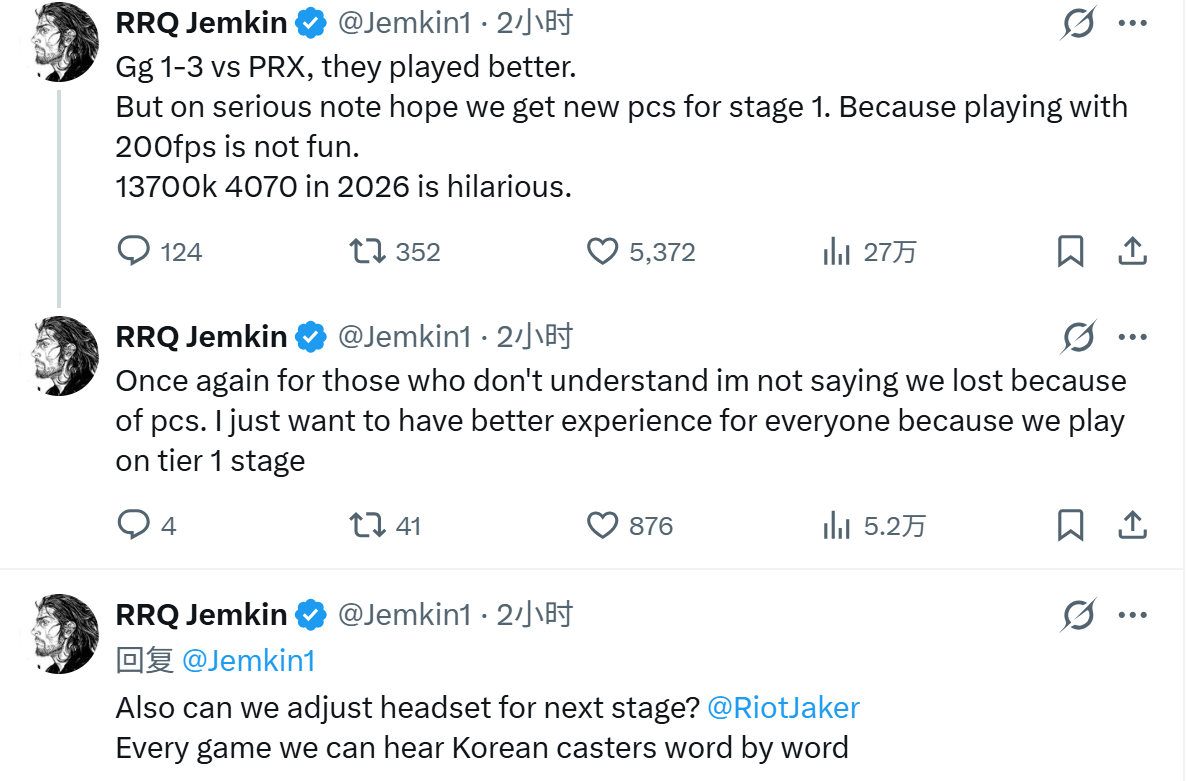This screenshot has height=781, width=1186.
Task: Click Grok icon on the headset tweet
Action: tap(1078, 615)
